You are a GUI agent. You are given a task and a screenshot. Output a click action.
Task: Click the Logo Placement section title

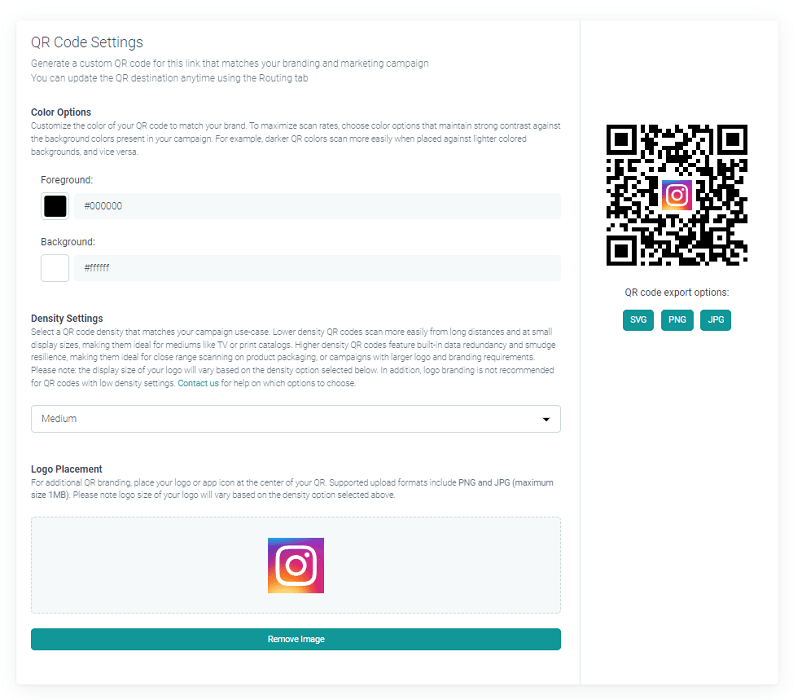pyautogui.click(x=66, y=469)
